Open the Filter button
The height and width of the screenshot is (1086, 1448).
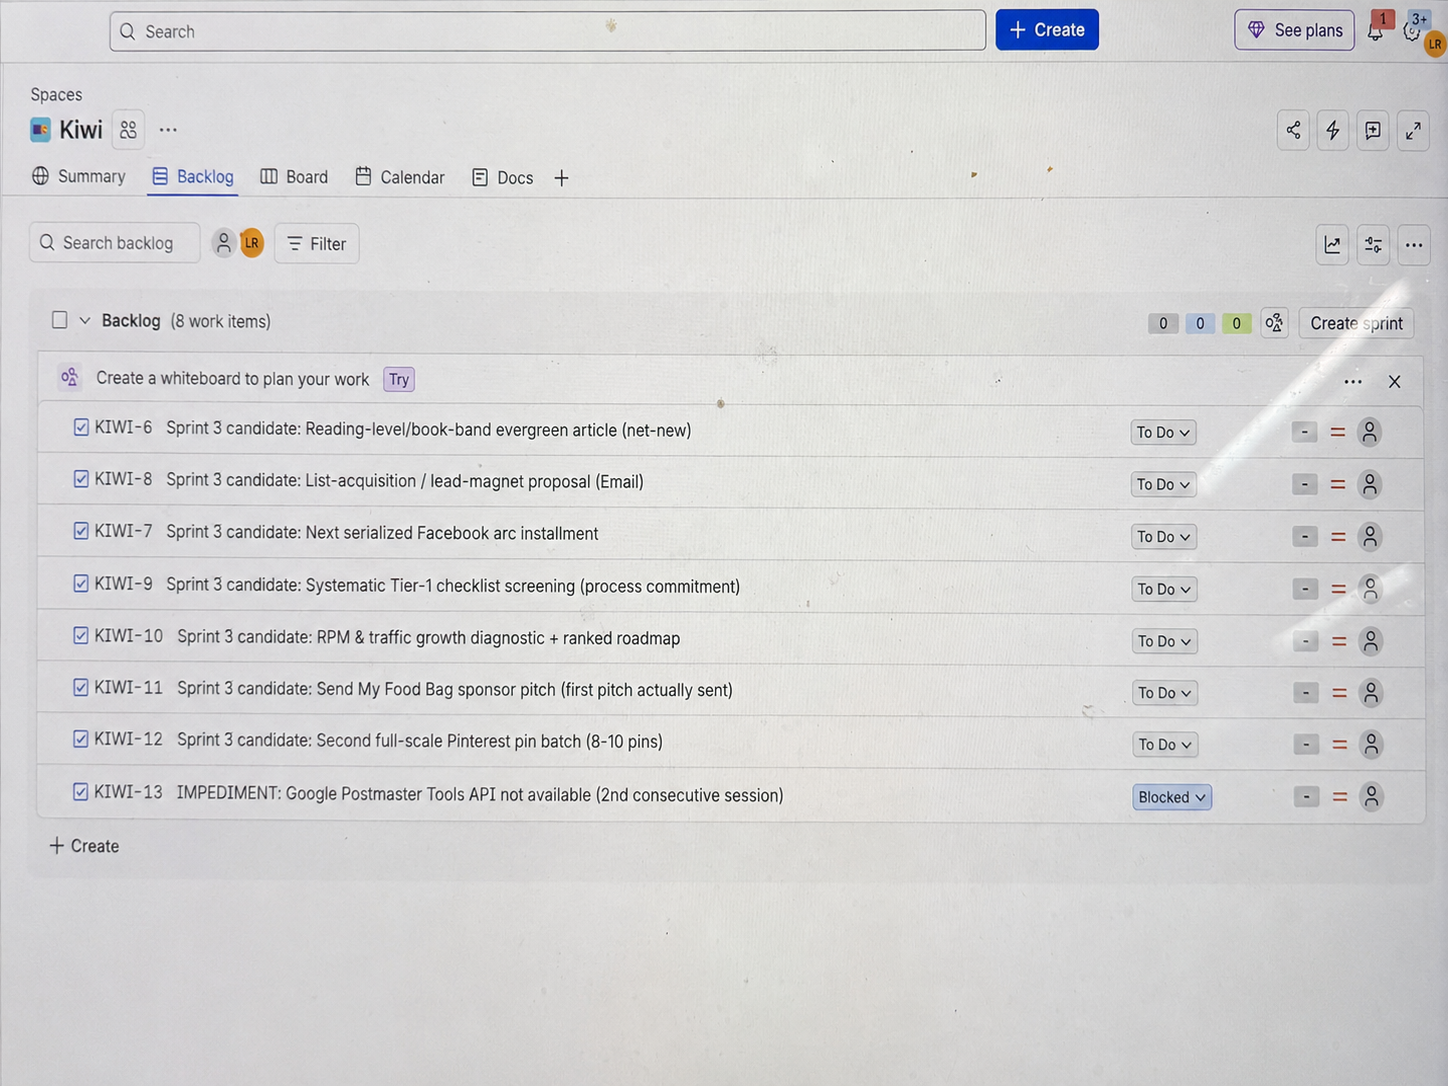317,244
